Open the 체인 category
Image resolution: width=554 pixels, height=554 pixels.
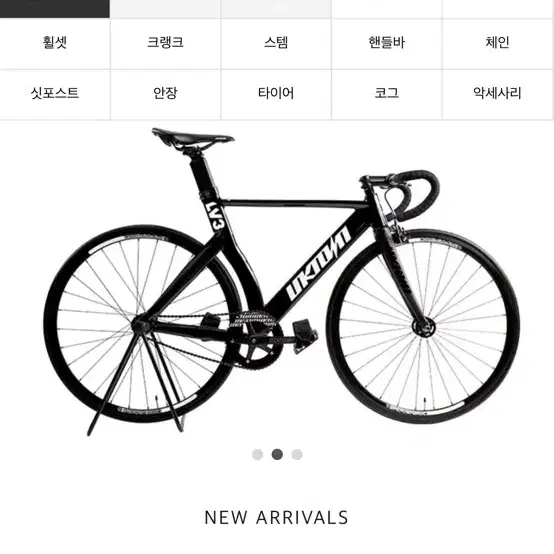497,44
